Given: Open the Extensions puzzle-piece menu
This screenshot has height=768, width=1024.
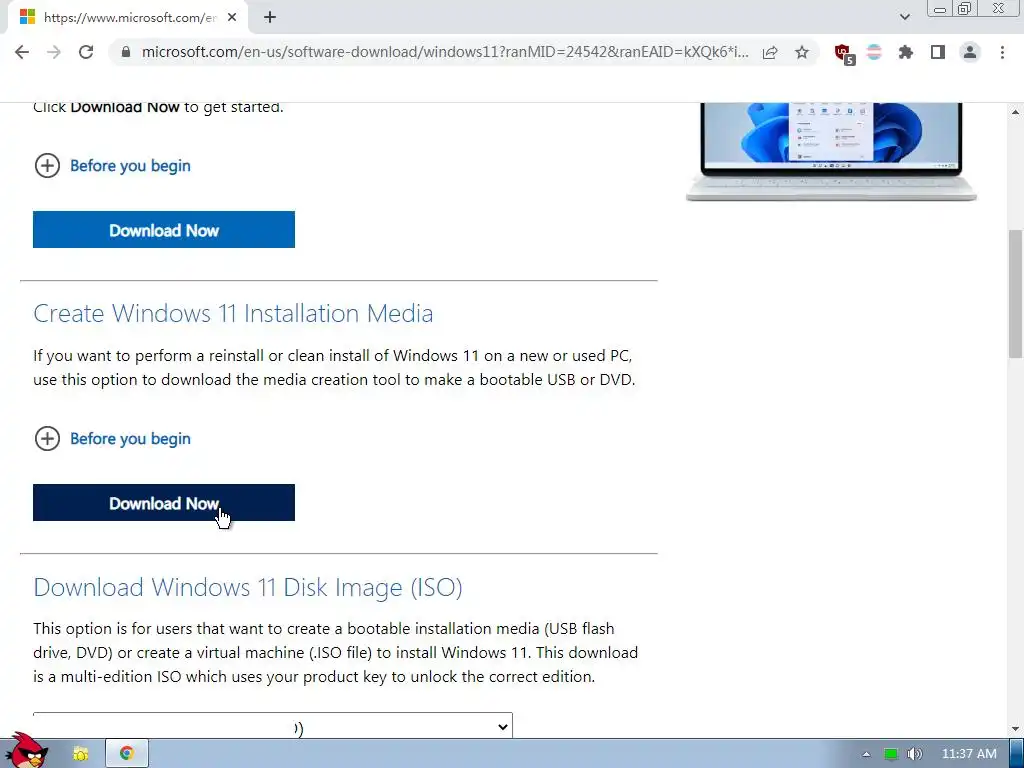Looking at the screenshot, I should (x=906, y=52).
